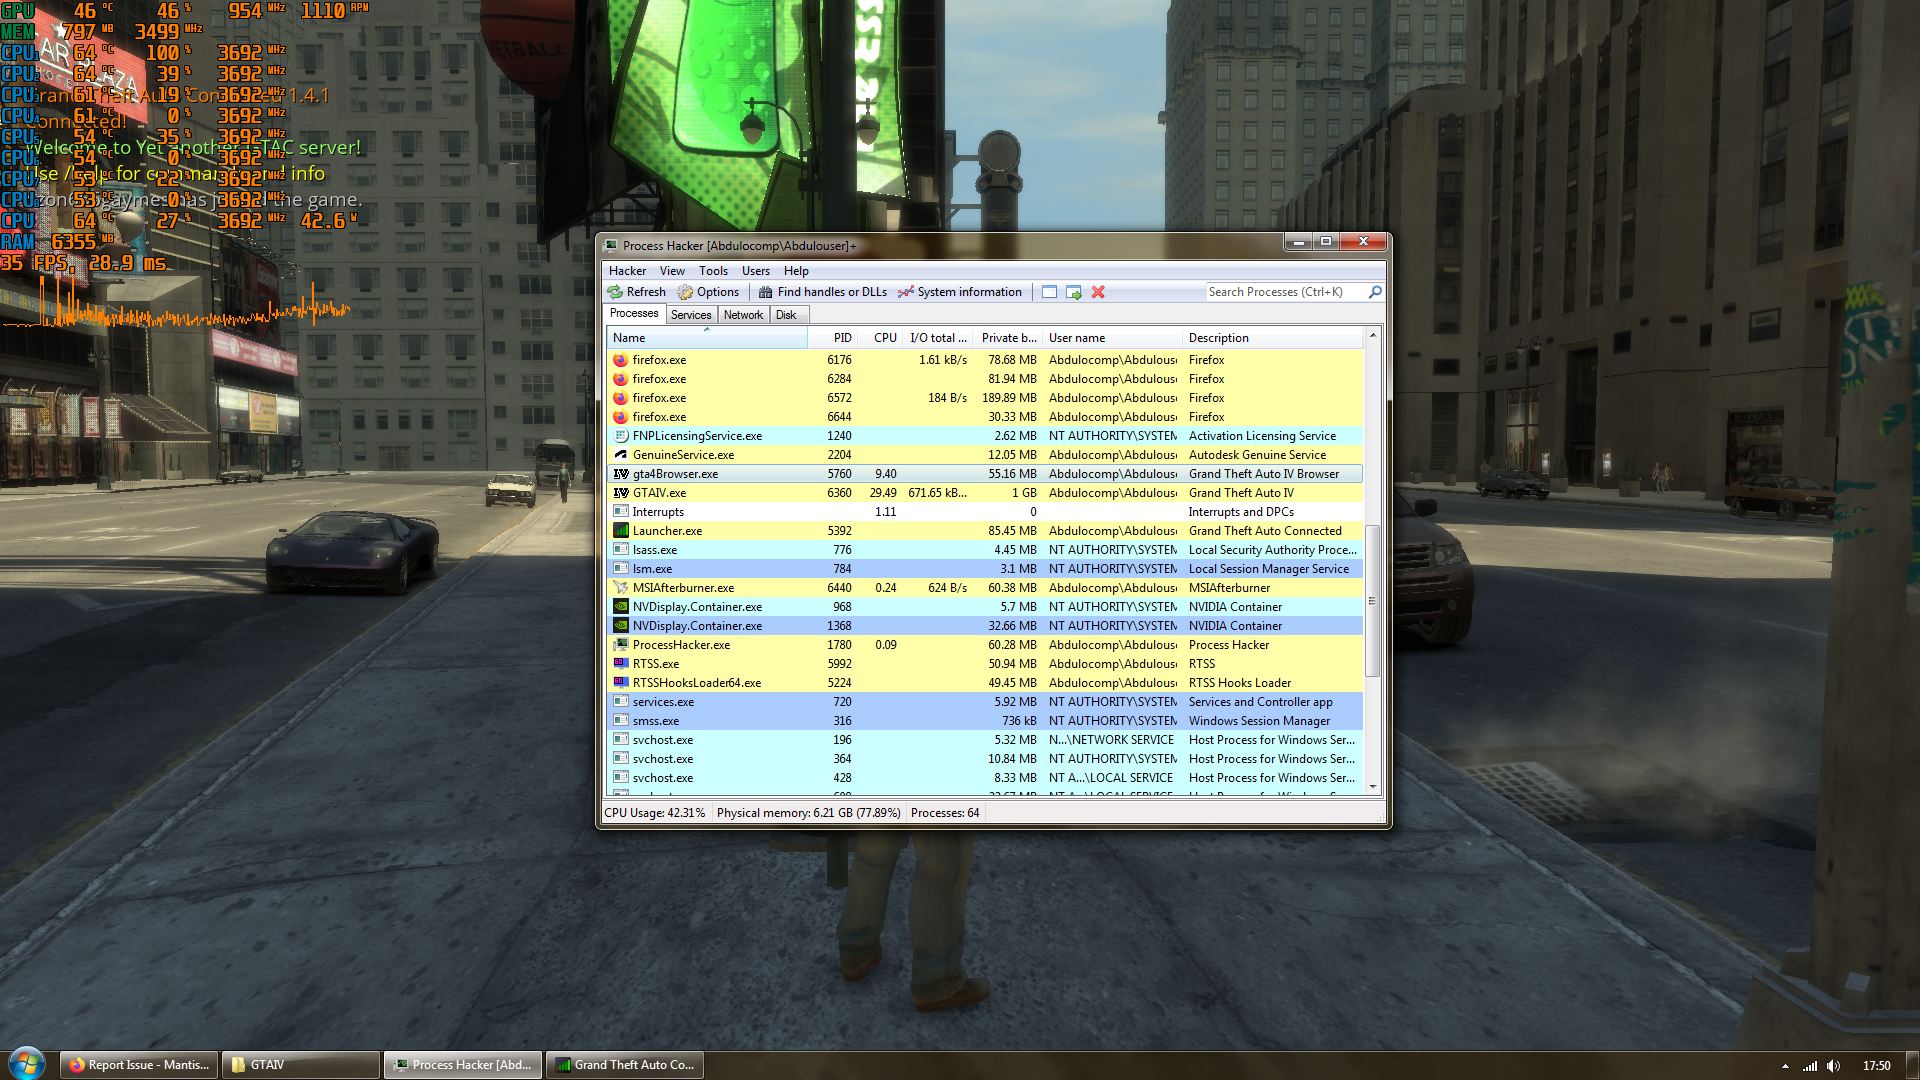Screen dimensions: 1922x1080
Task: Click the find window icon
Action: pyautogui.click(x=1050, y=292)
